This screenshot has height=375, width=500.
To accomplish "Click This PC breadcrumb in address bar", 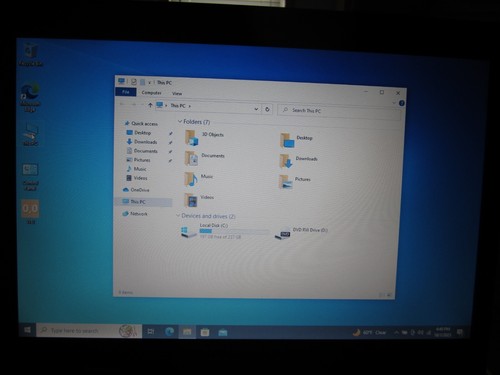I will tap(178, 106).
